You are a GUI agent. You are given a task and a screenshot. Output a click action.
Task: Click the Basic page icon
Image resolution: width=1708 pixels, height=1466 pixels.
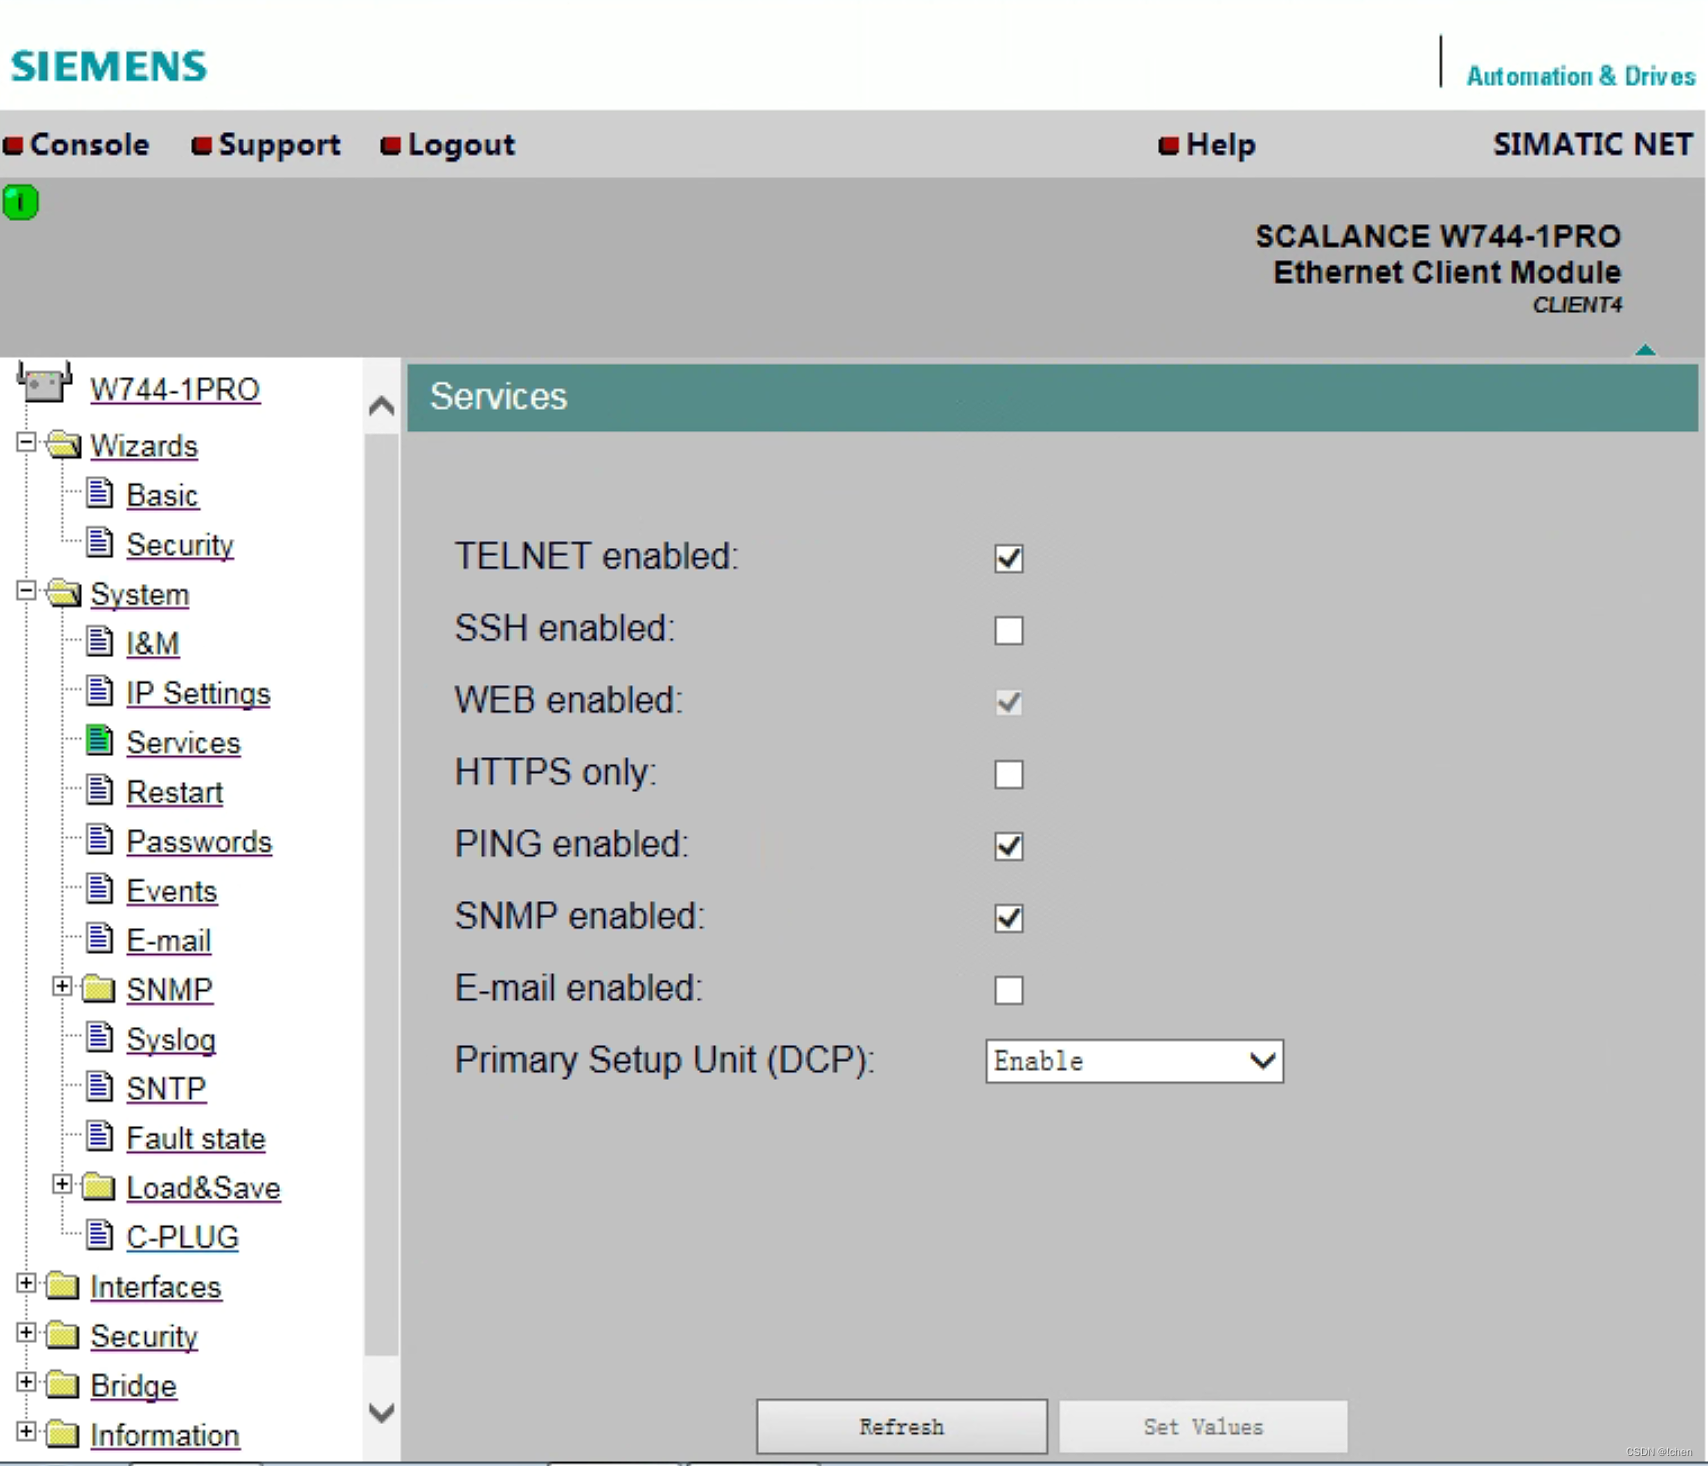[x=99, y=493]
